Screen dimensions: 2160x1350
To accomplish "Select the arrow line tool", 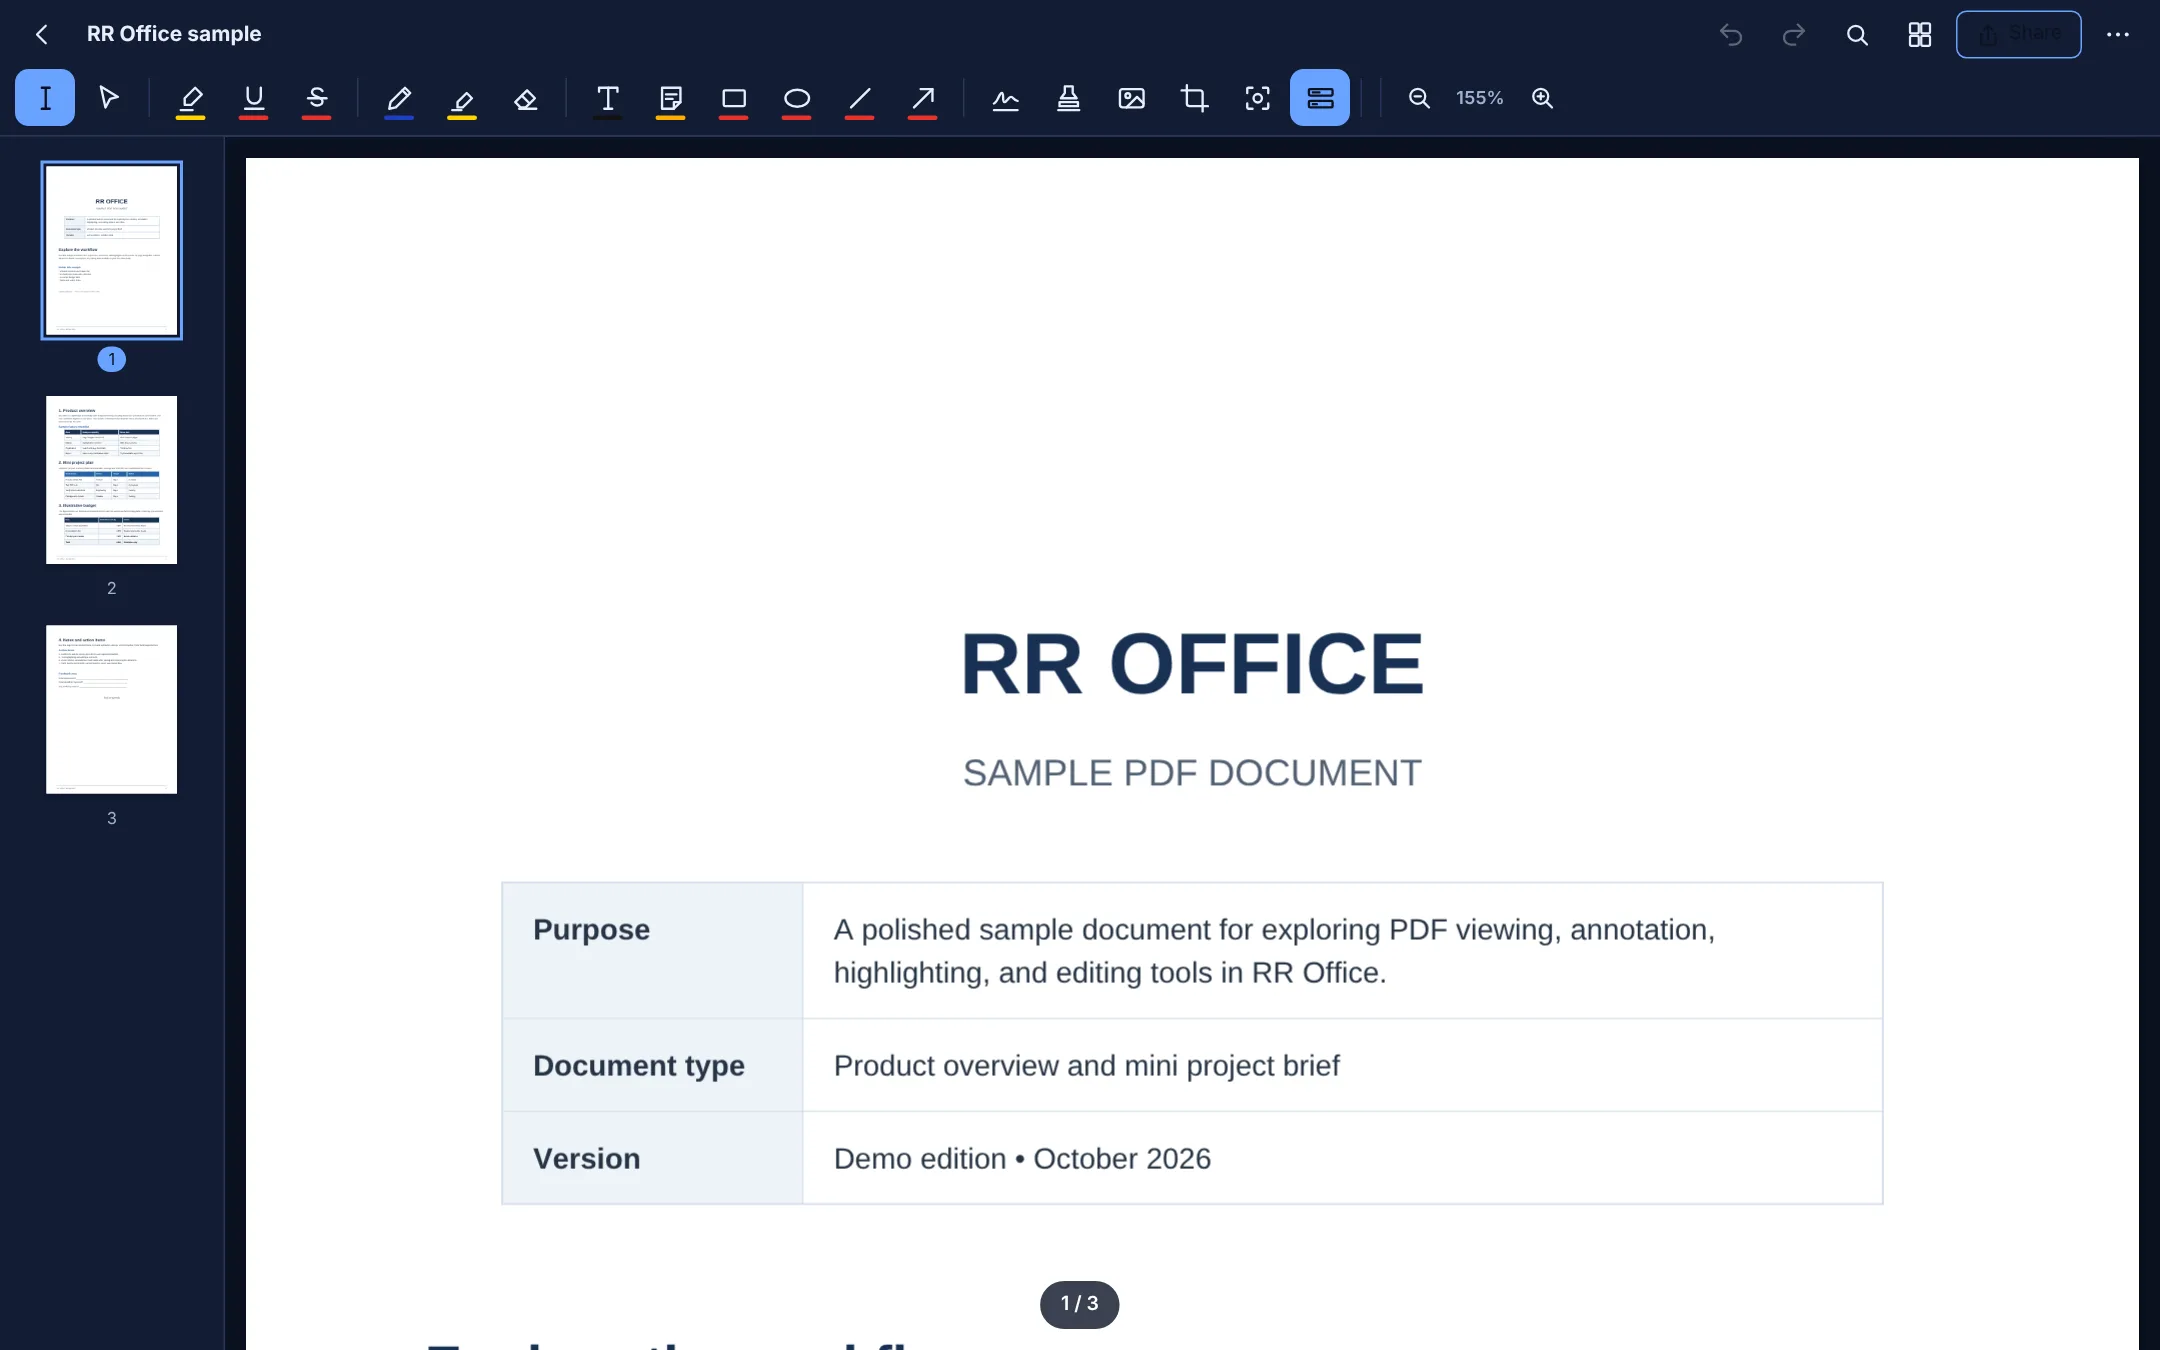I will [923, 98].
